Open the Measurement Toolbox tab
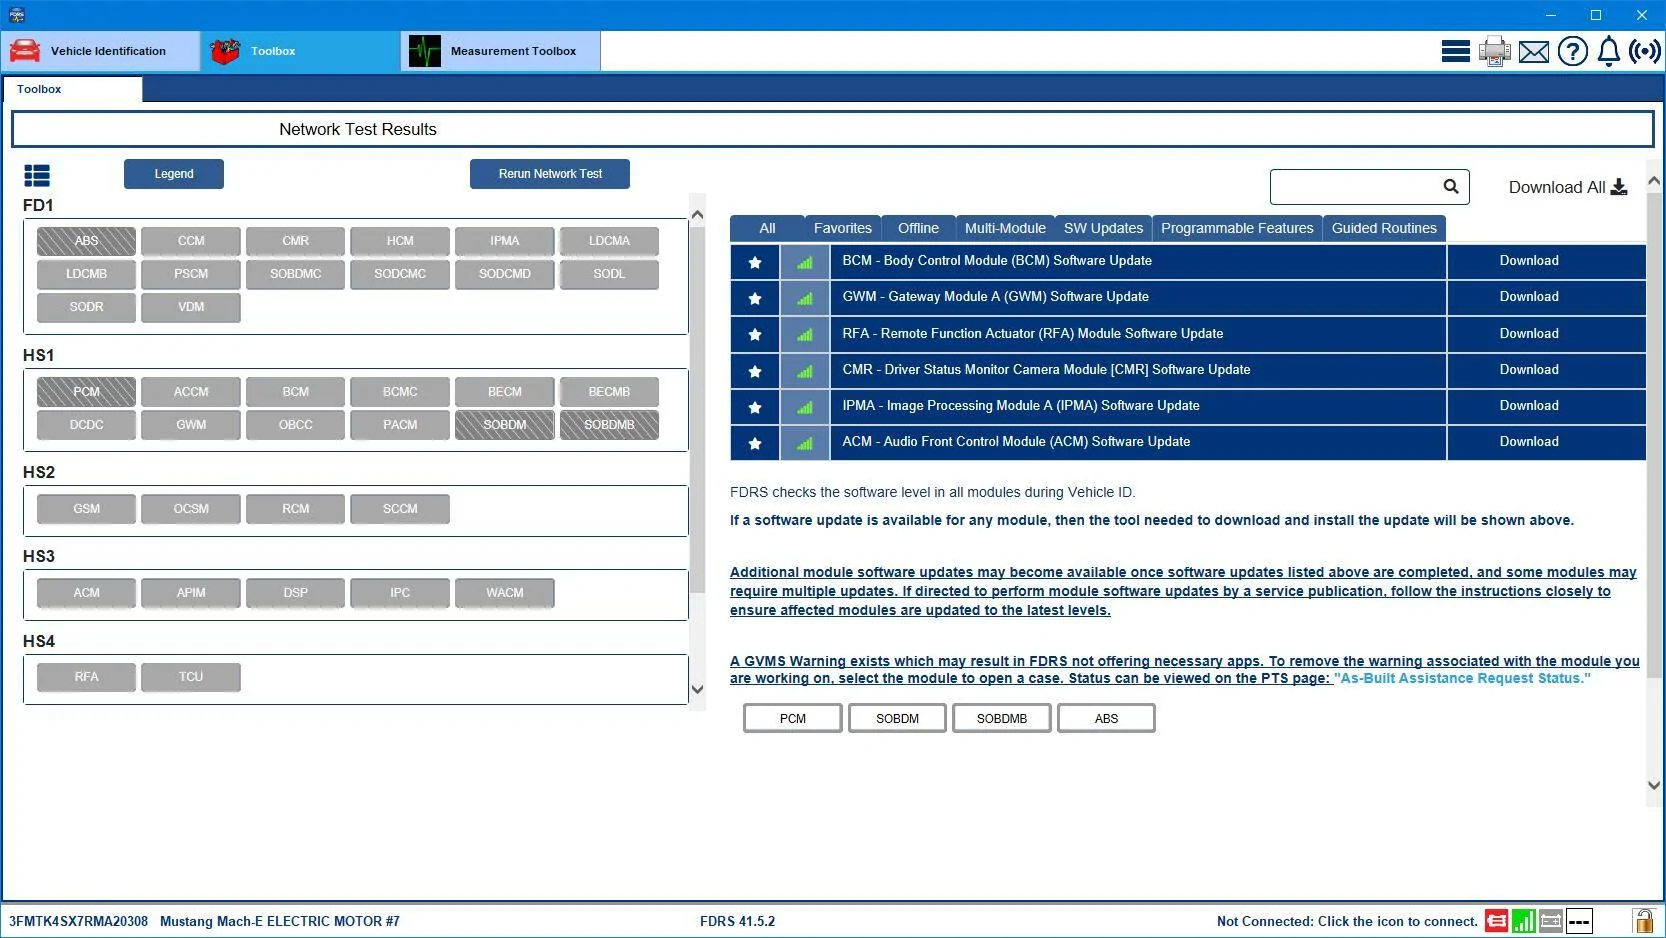The width and height of the screenshot is (1666, 938). (500, 51)
